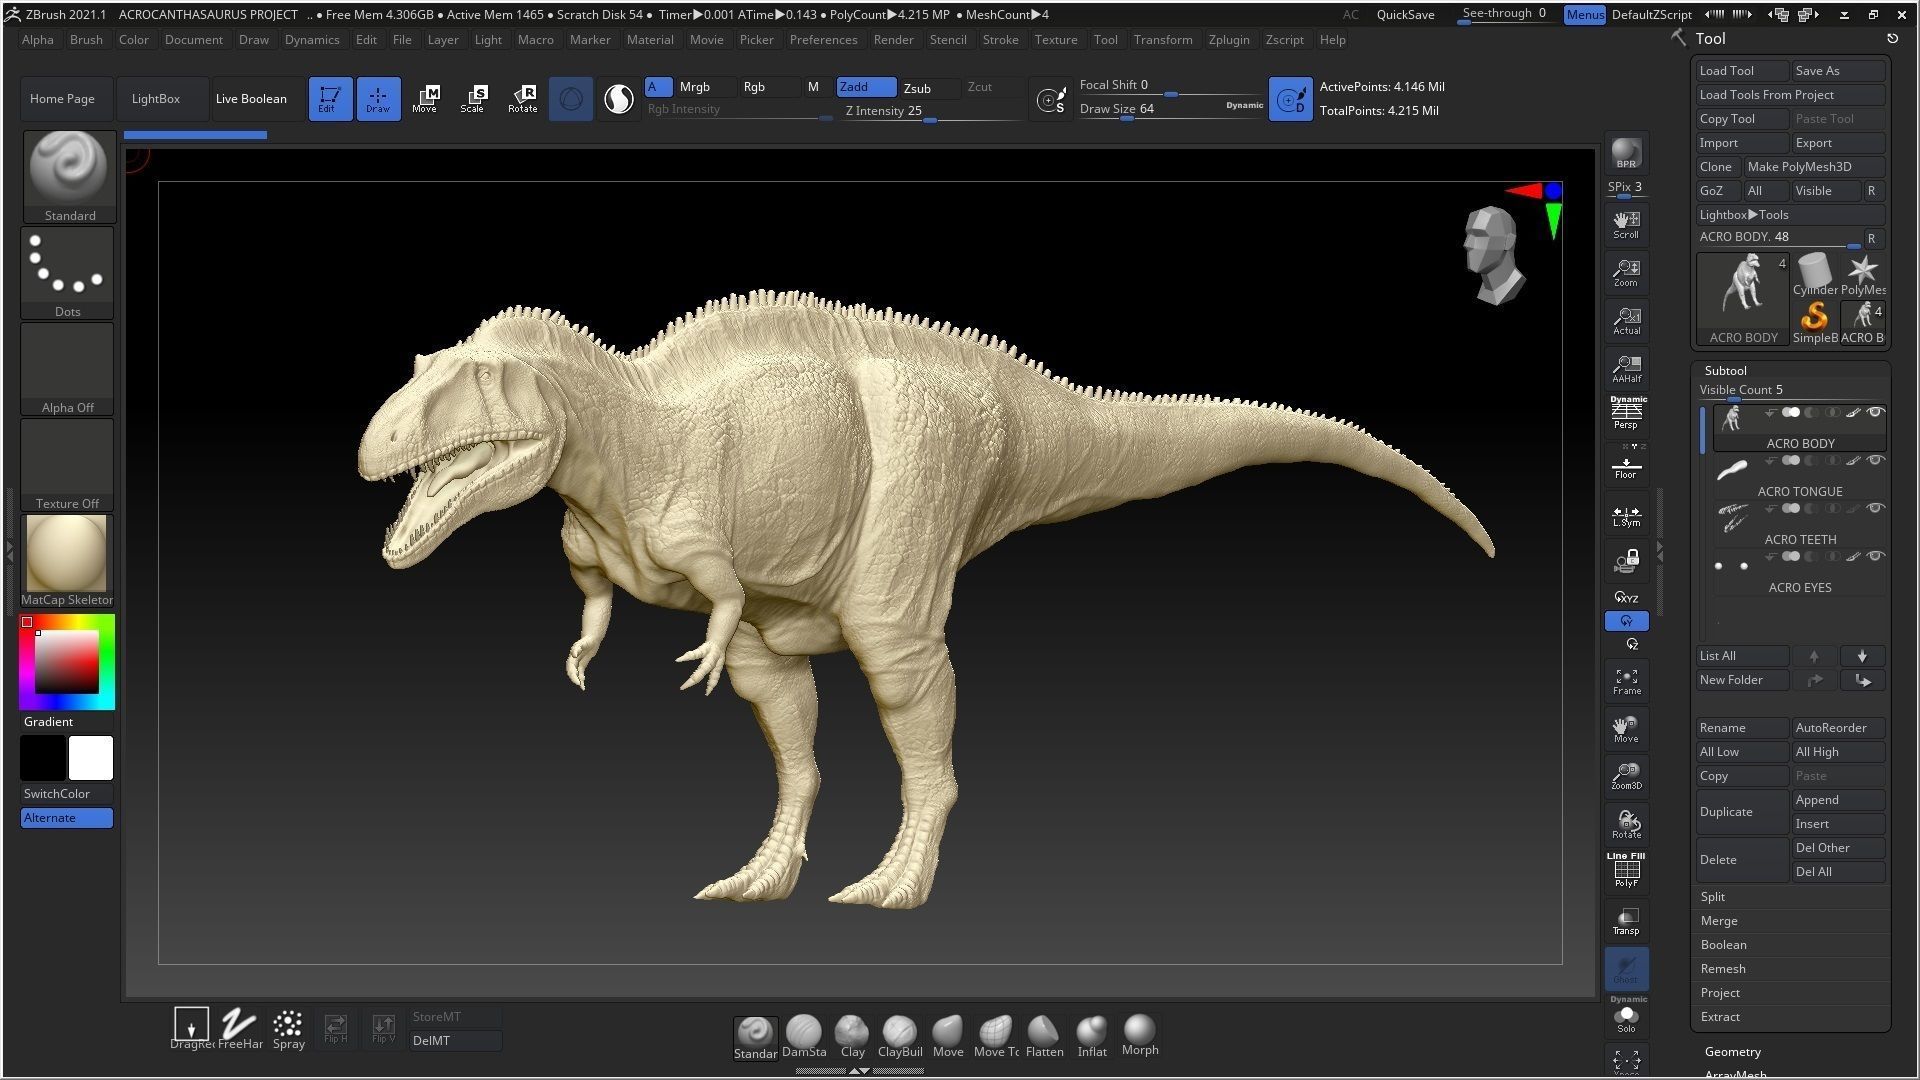Activate the Edit mode button
Screen dimensions: 1920x1080
330,98
